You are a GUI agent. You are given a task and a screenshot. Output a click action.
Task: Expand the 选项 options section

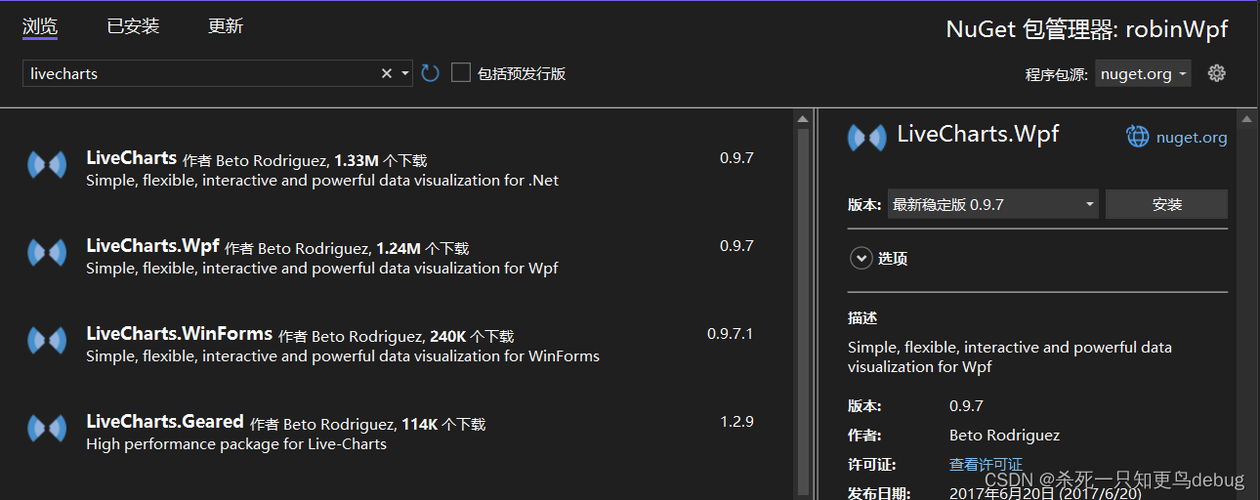pyautogui.click(x=861, y=258)
